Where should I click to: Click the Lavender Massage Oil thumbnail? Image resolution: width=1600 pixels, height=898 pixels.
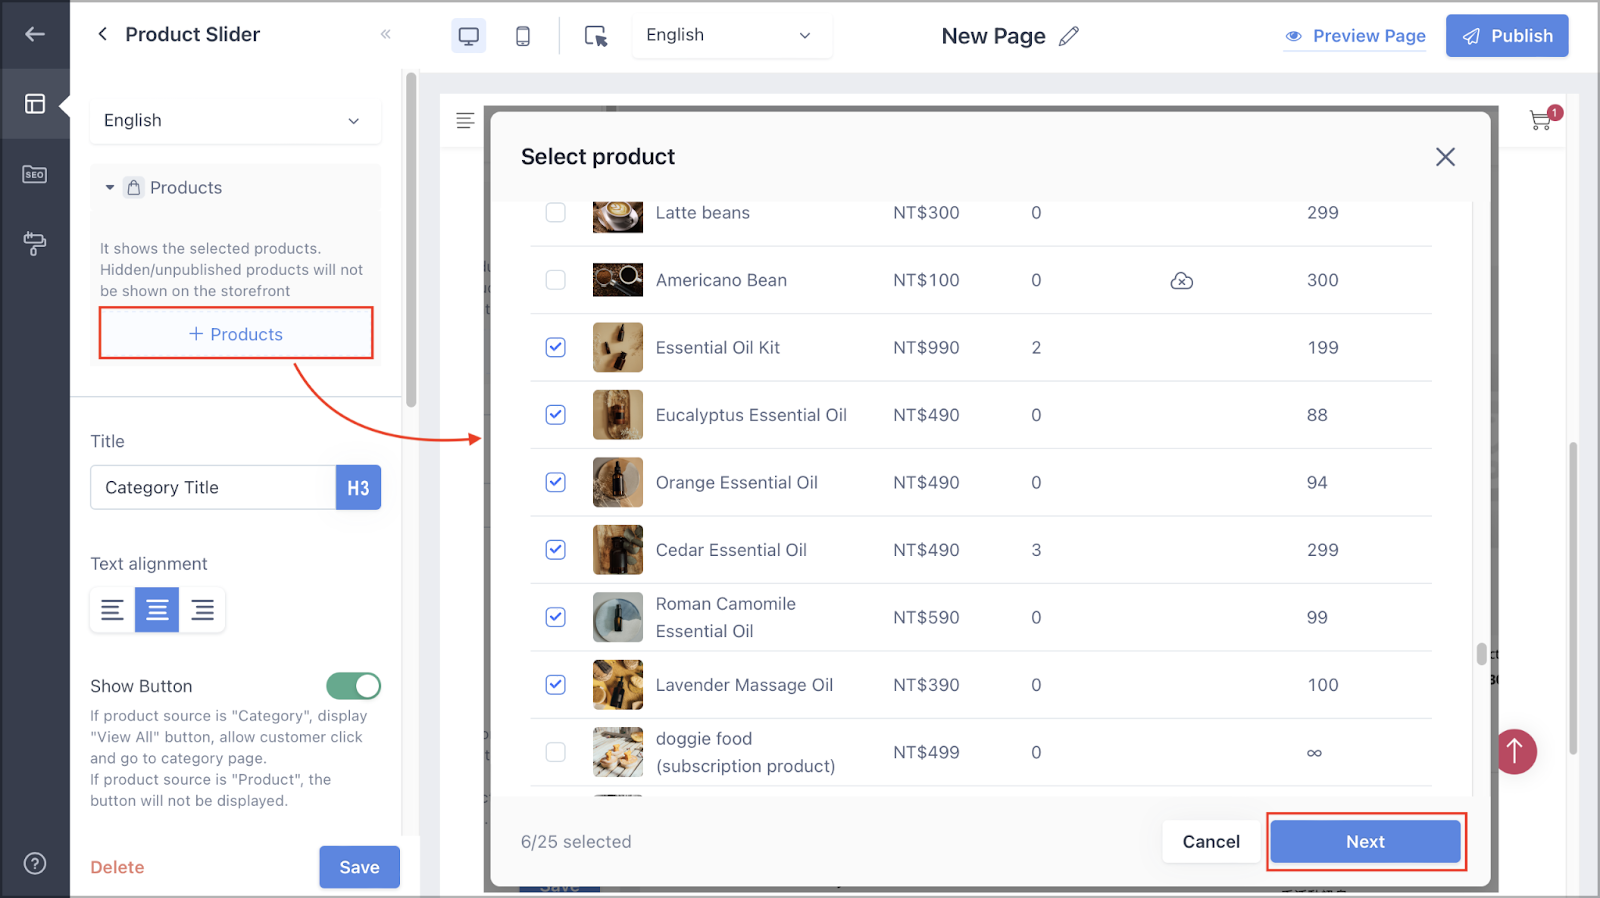(618, 685)
